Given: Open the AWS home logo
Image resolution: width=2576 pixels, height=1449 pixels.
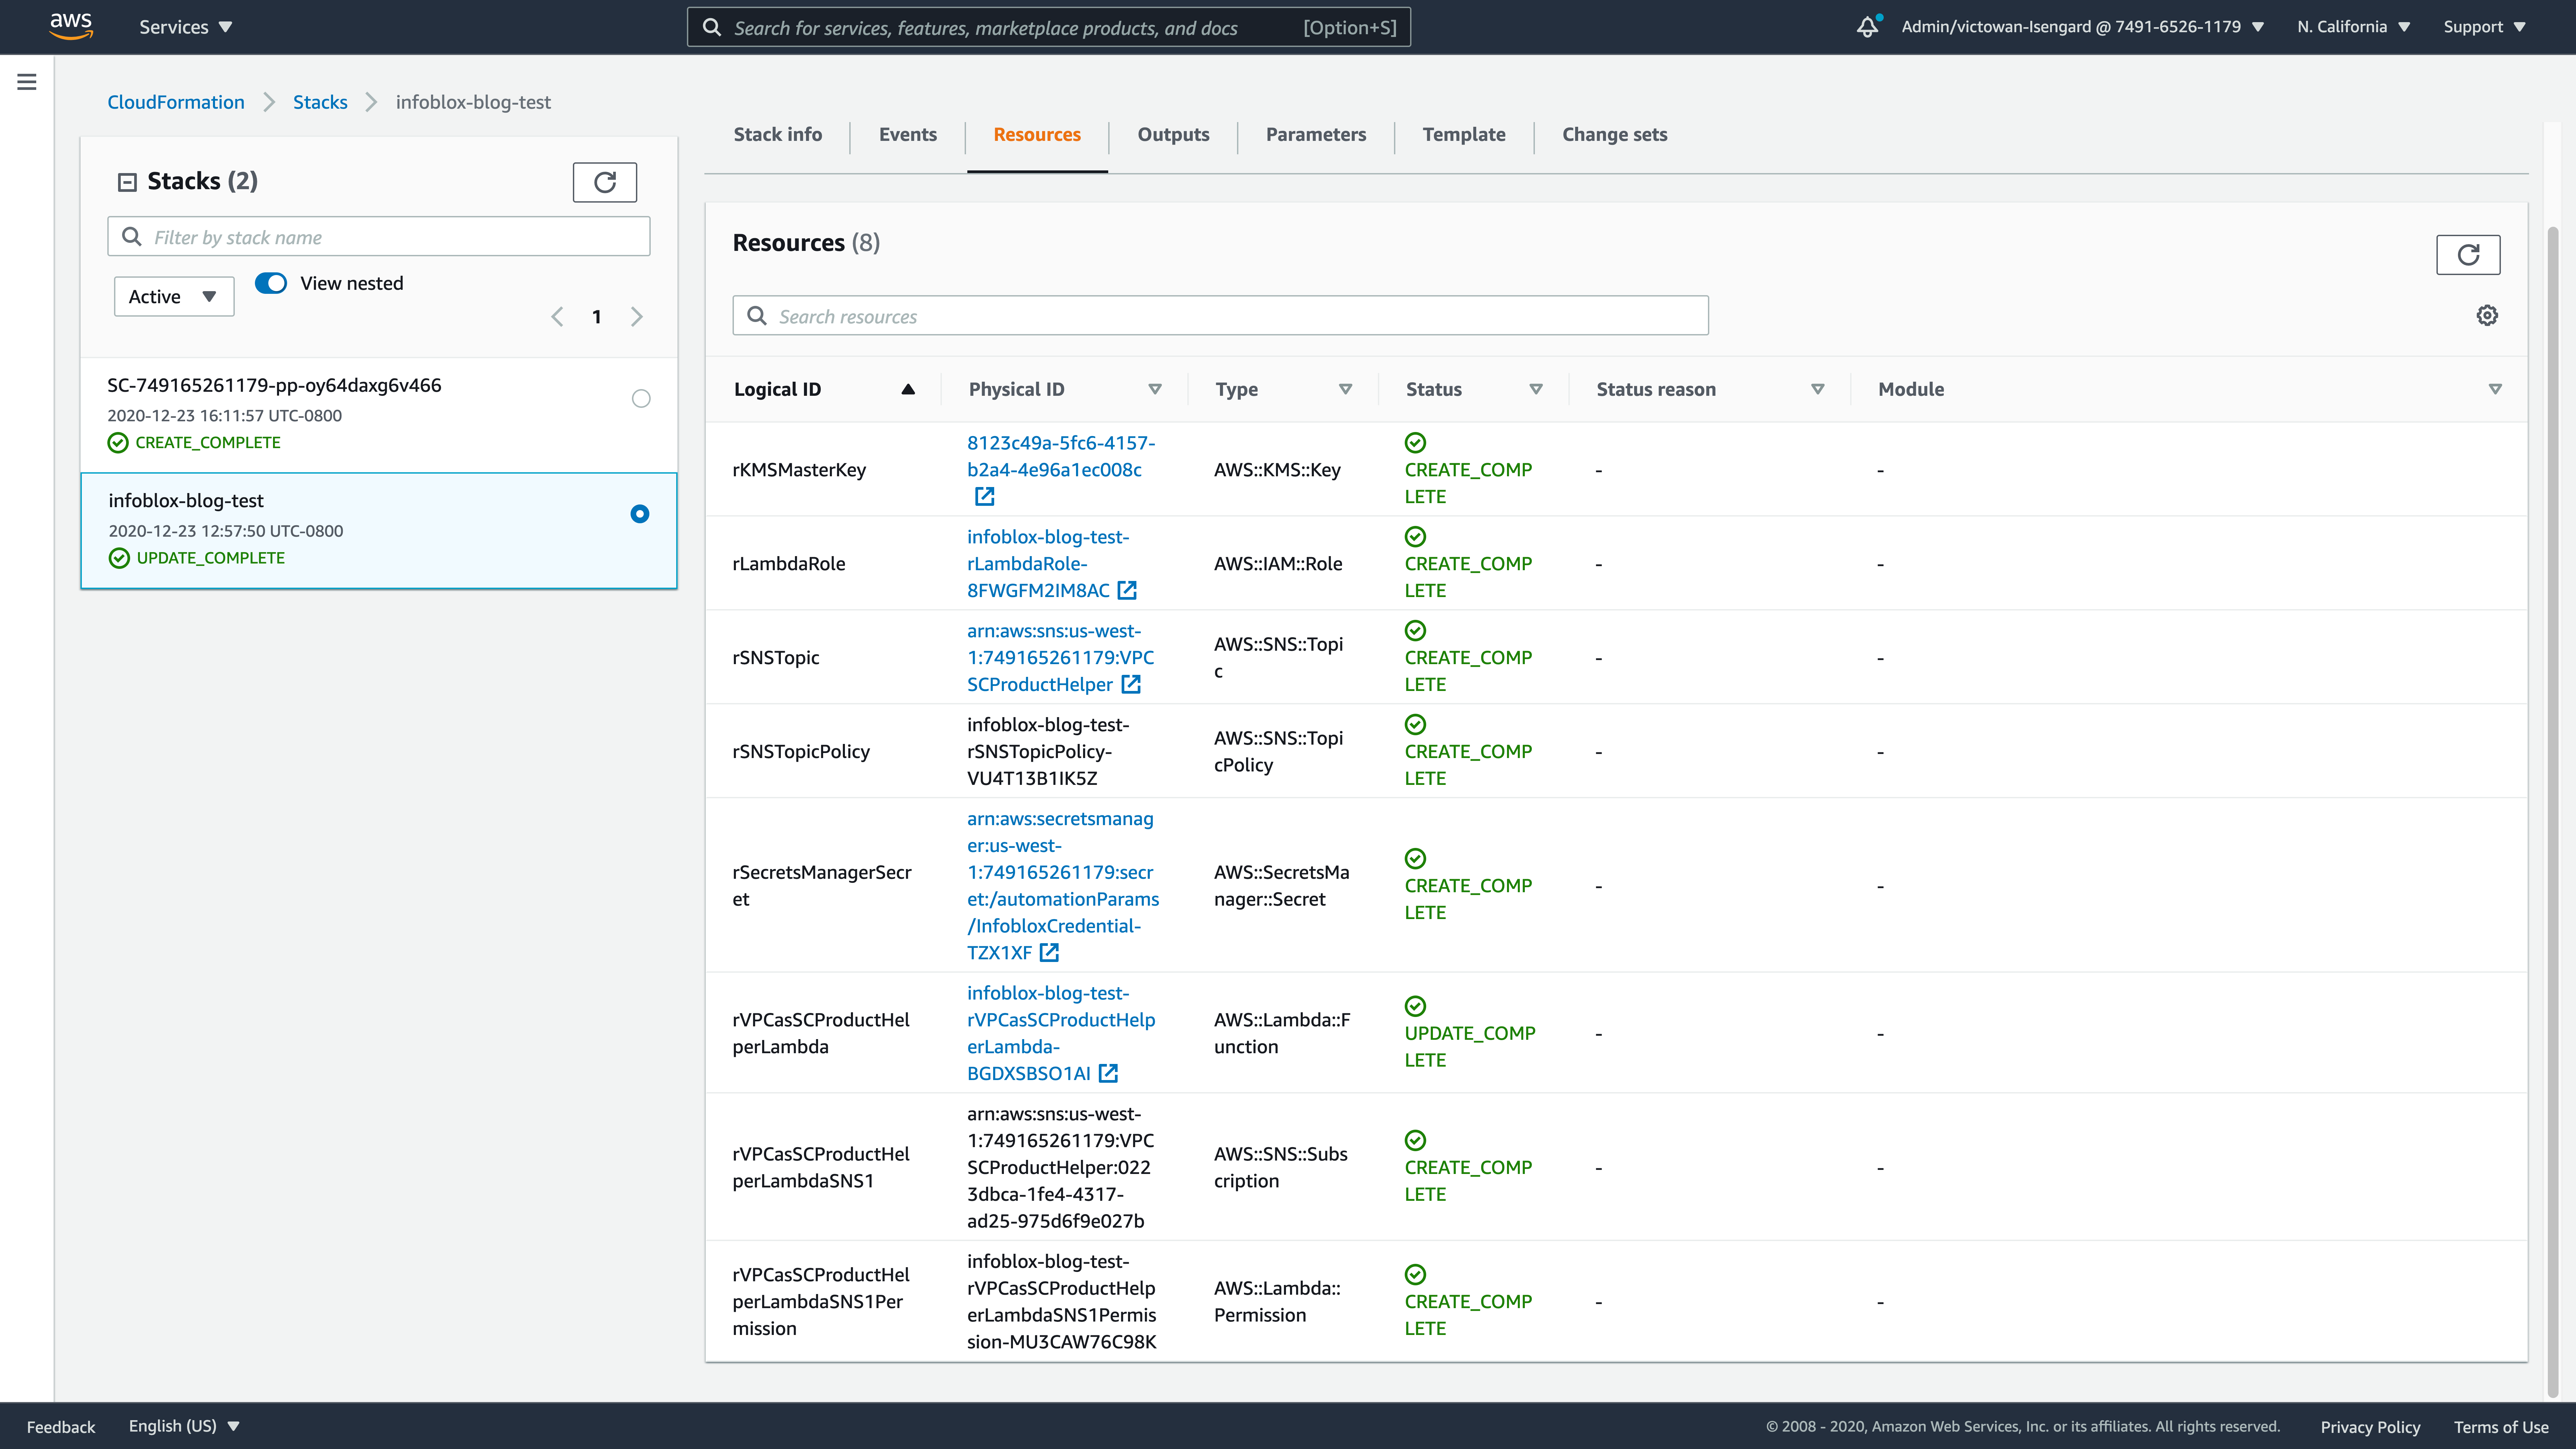Looking at the screenshot, I should tap(71, 26).
